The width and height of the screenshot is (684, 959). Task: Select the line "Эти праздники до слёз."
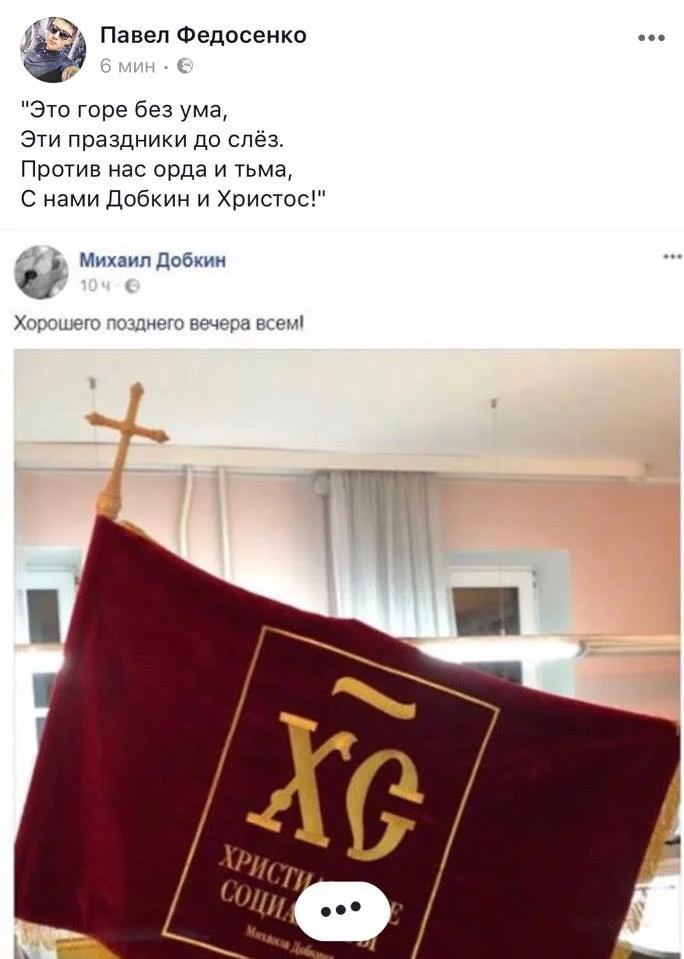point(152,139)
